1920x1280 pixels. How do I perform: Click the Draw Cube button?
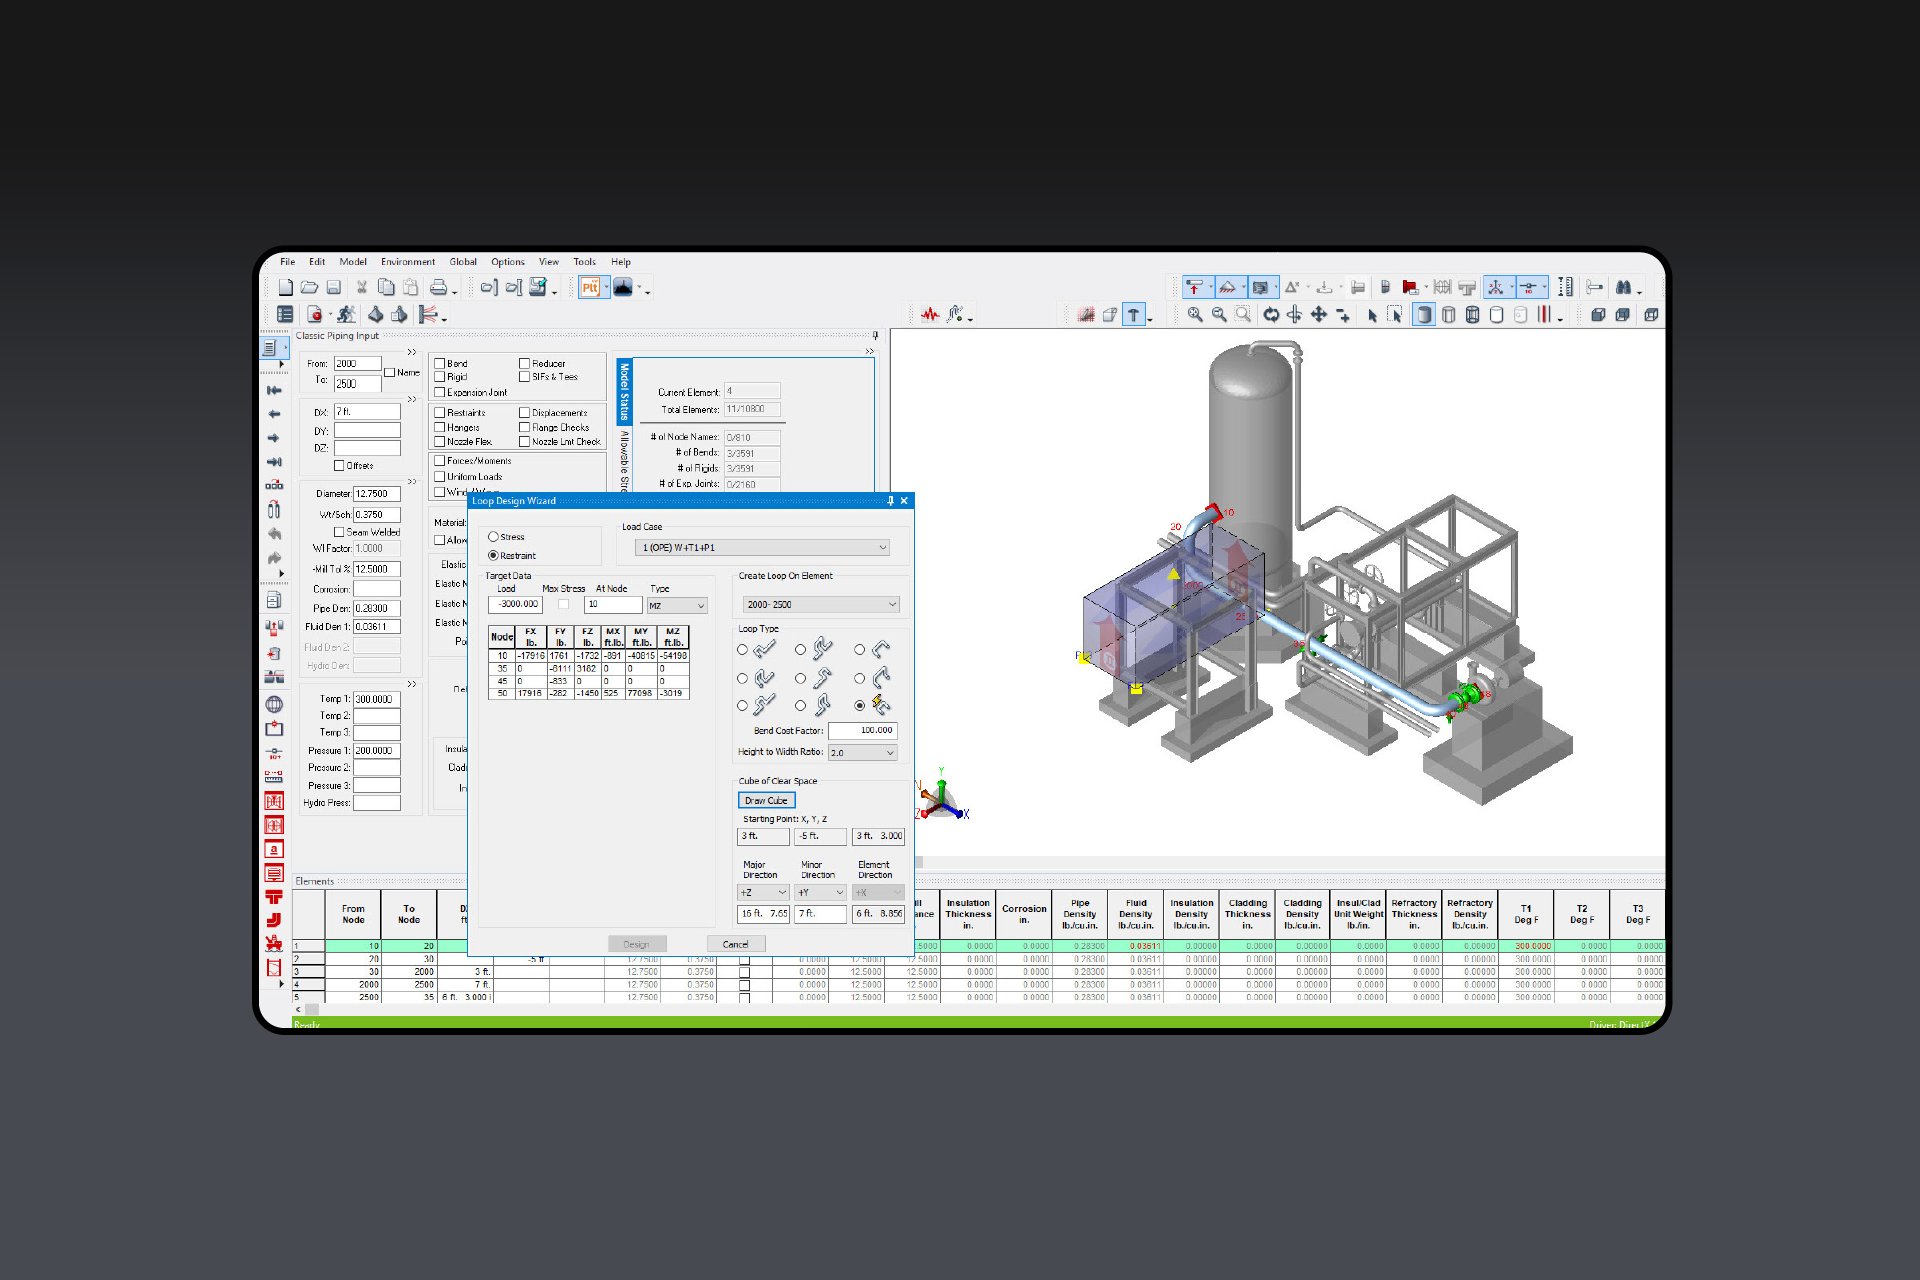tap(766, 800)
